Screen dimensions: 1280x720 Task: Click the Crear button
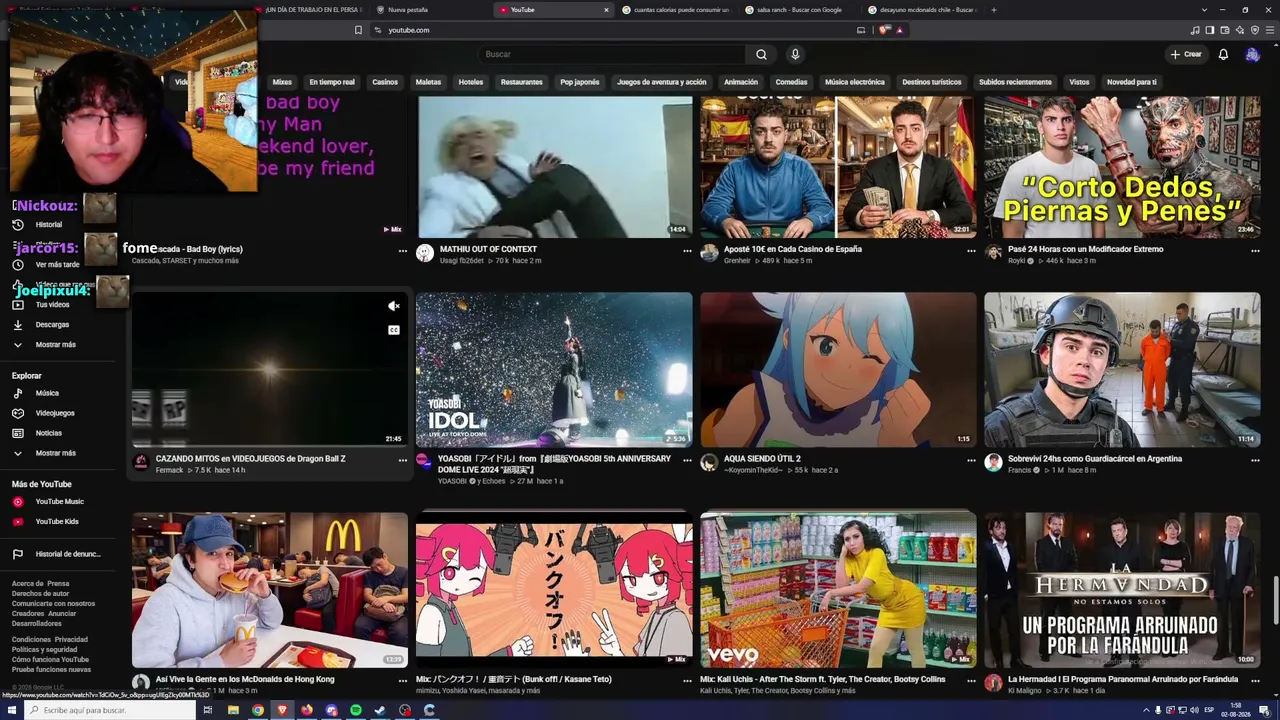tap(1186, 54)
